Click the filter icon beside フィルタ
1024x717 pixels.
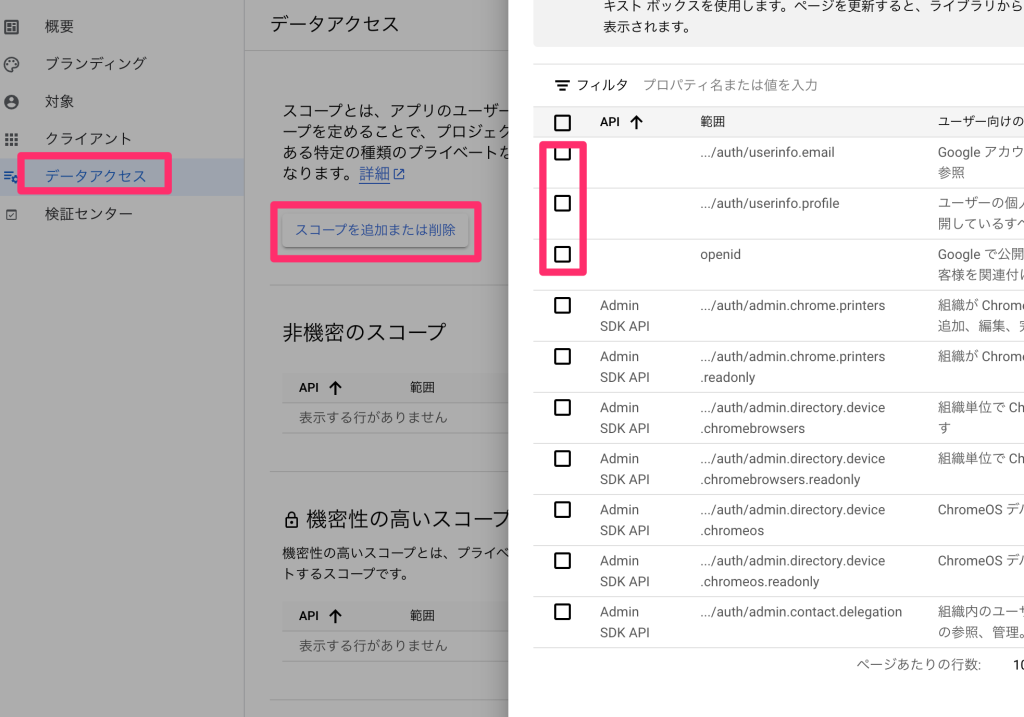562,86
